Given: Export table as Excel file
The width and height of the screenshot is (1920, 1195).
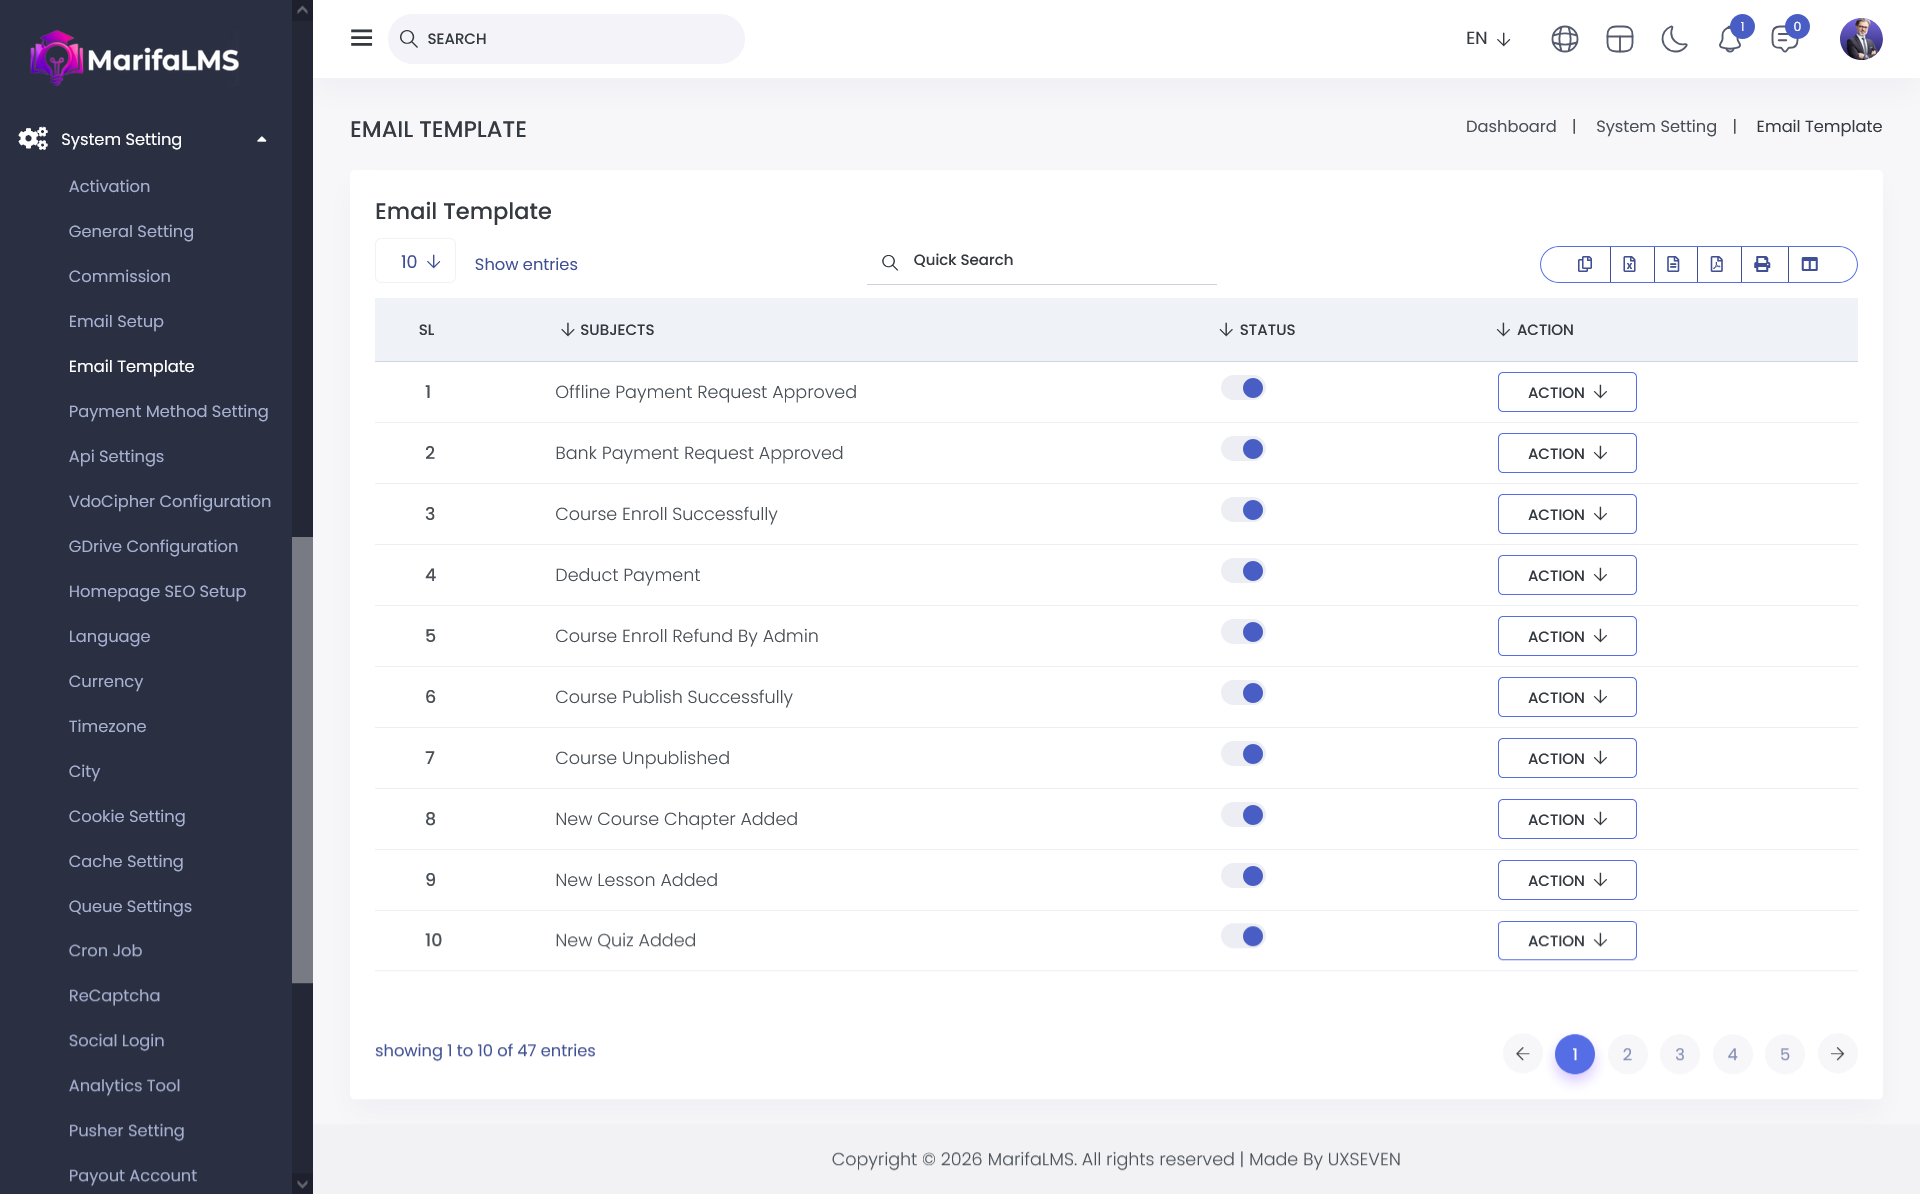Looking at the screenshot, I should (x=1629, y=264).
